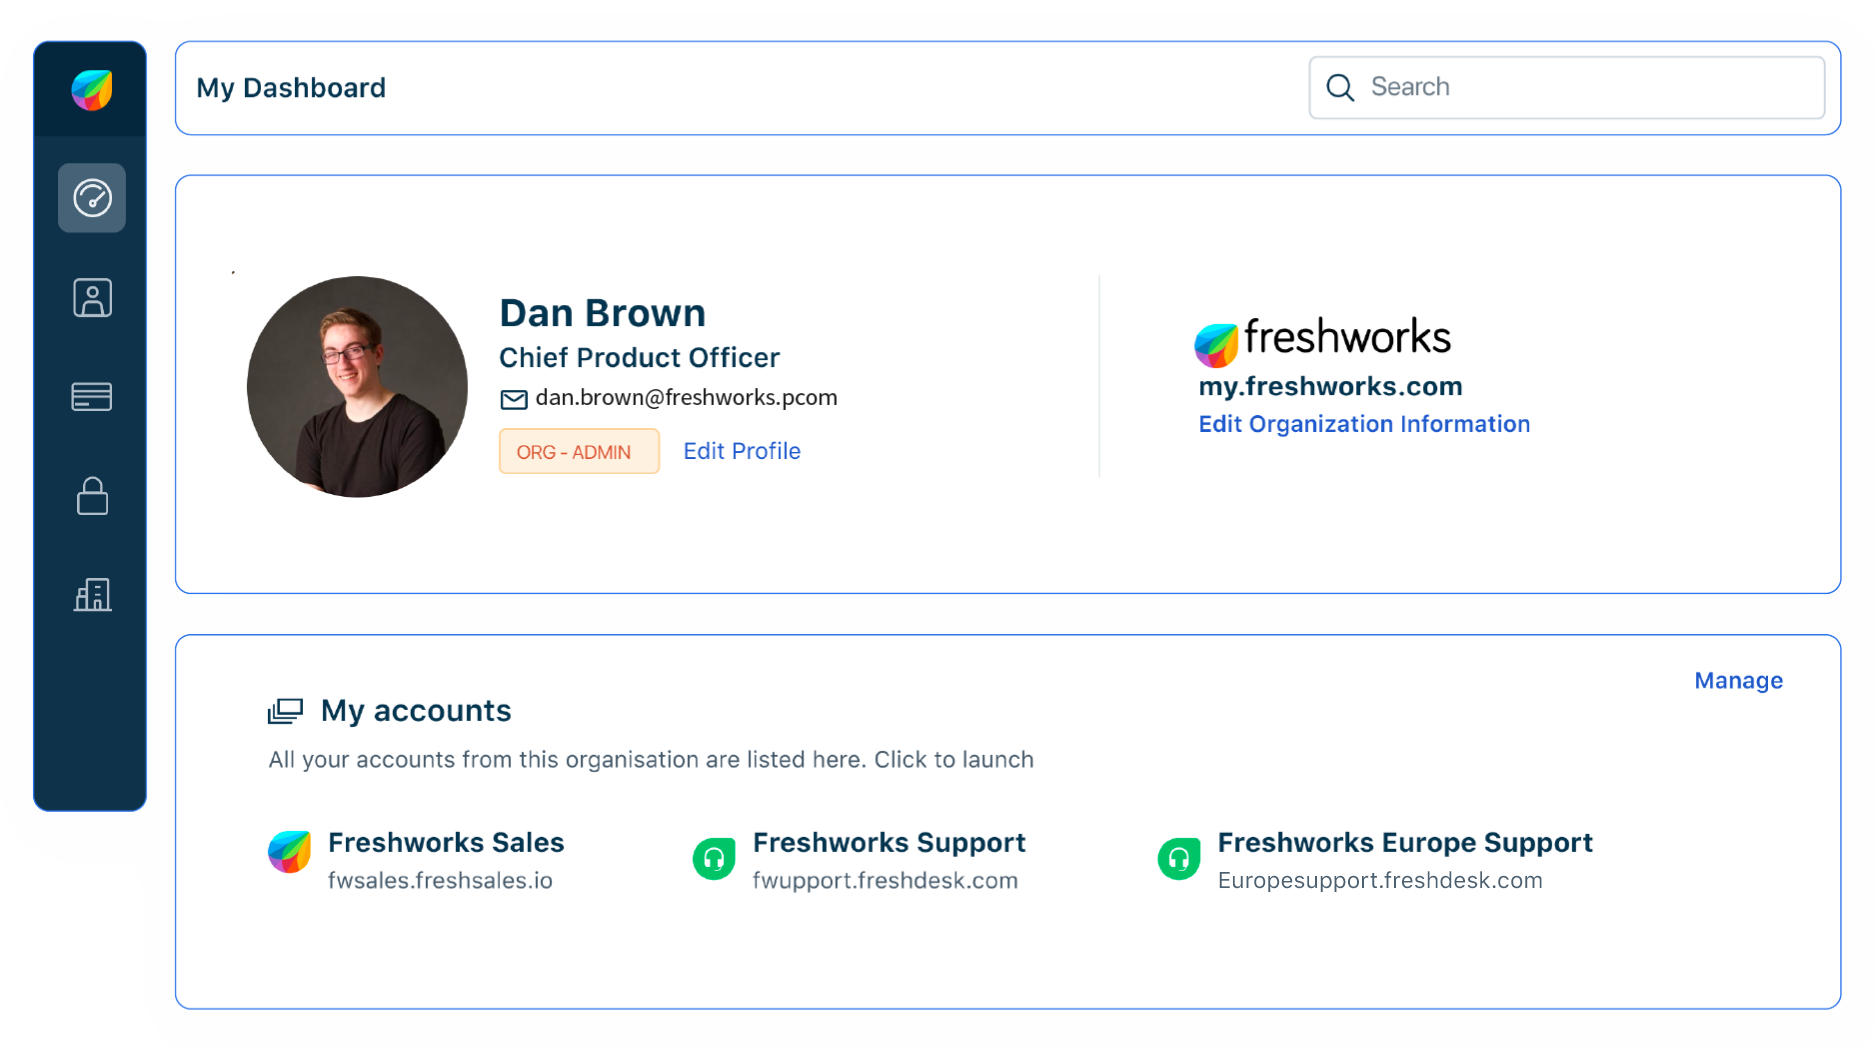Launch the Freshworks Sales account

click(x=446, y=843)
